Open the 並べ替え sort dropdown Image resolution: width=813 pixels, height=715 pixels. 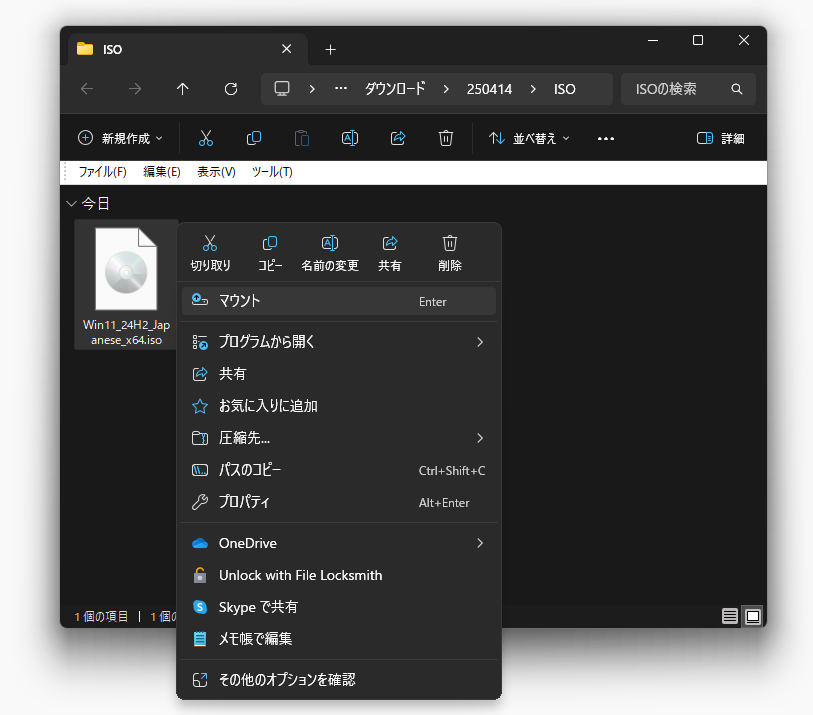pos(529,138)
